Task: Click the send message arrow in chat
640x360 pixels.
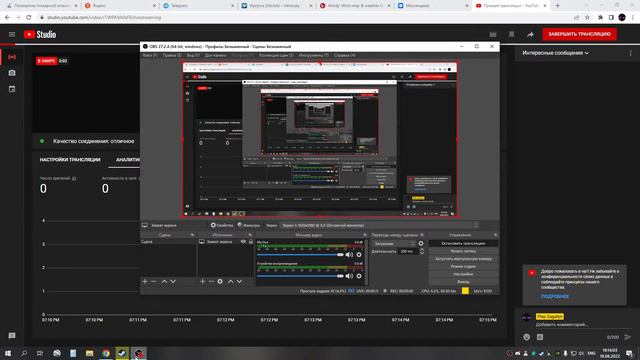Action: [x=628, y=337]
